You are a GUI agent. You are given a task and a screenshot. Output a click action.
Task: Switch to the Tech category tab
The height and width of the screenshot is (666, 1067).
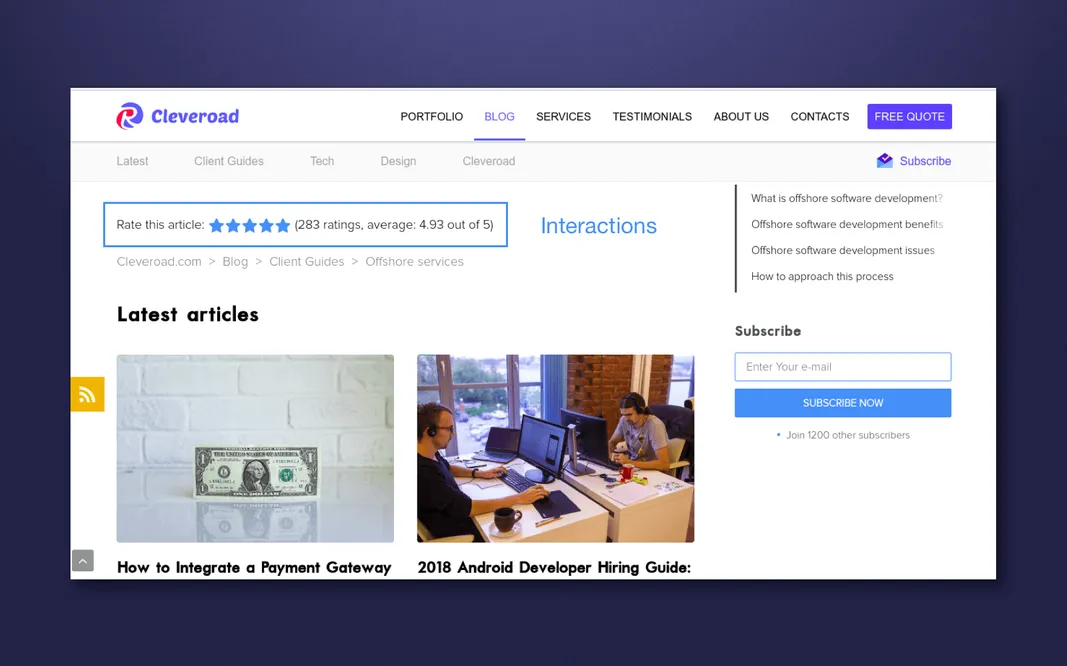point(321,161)
